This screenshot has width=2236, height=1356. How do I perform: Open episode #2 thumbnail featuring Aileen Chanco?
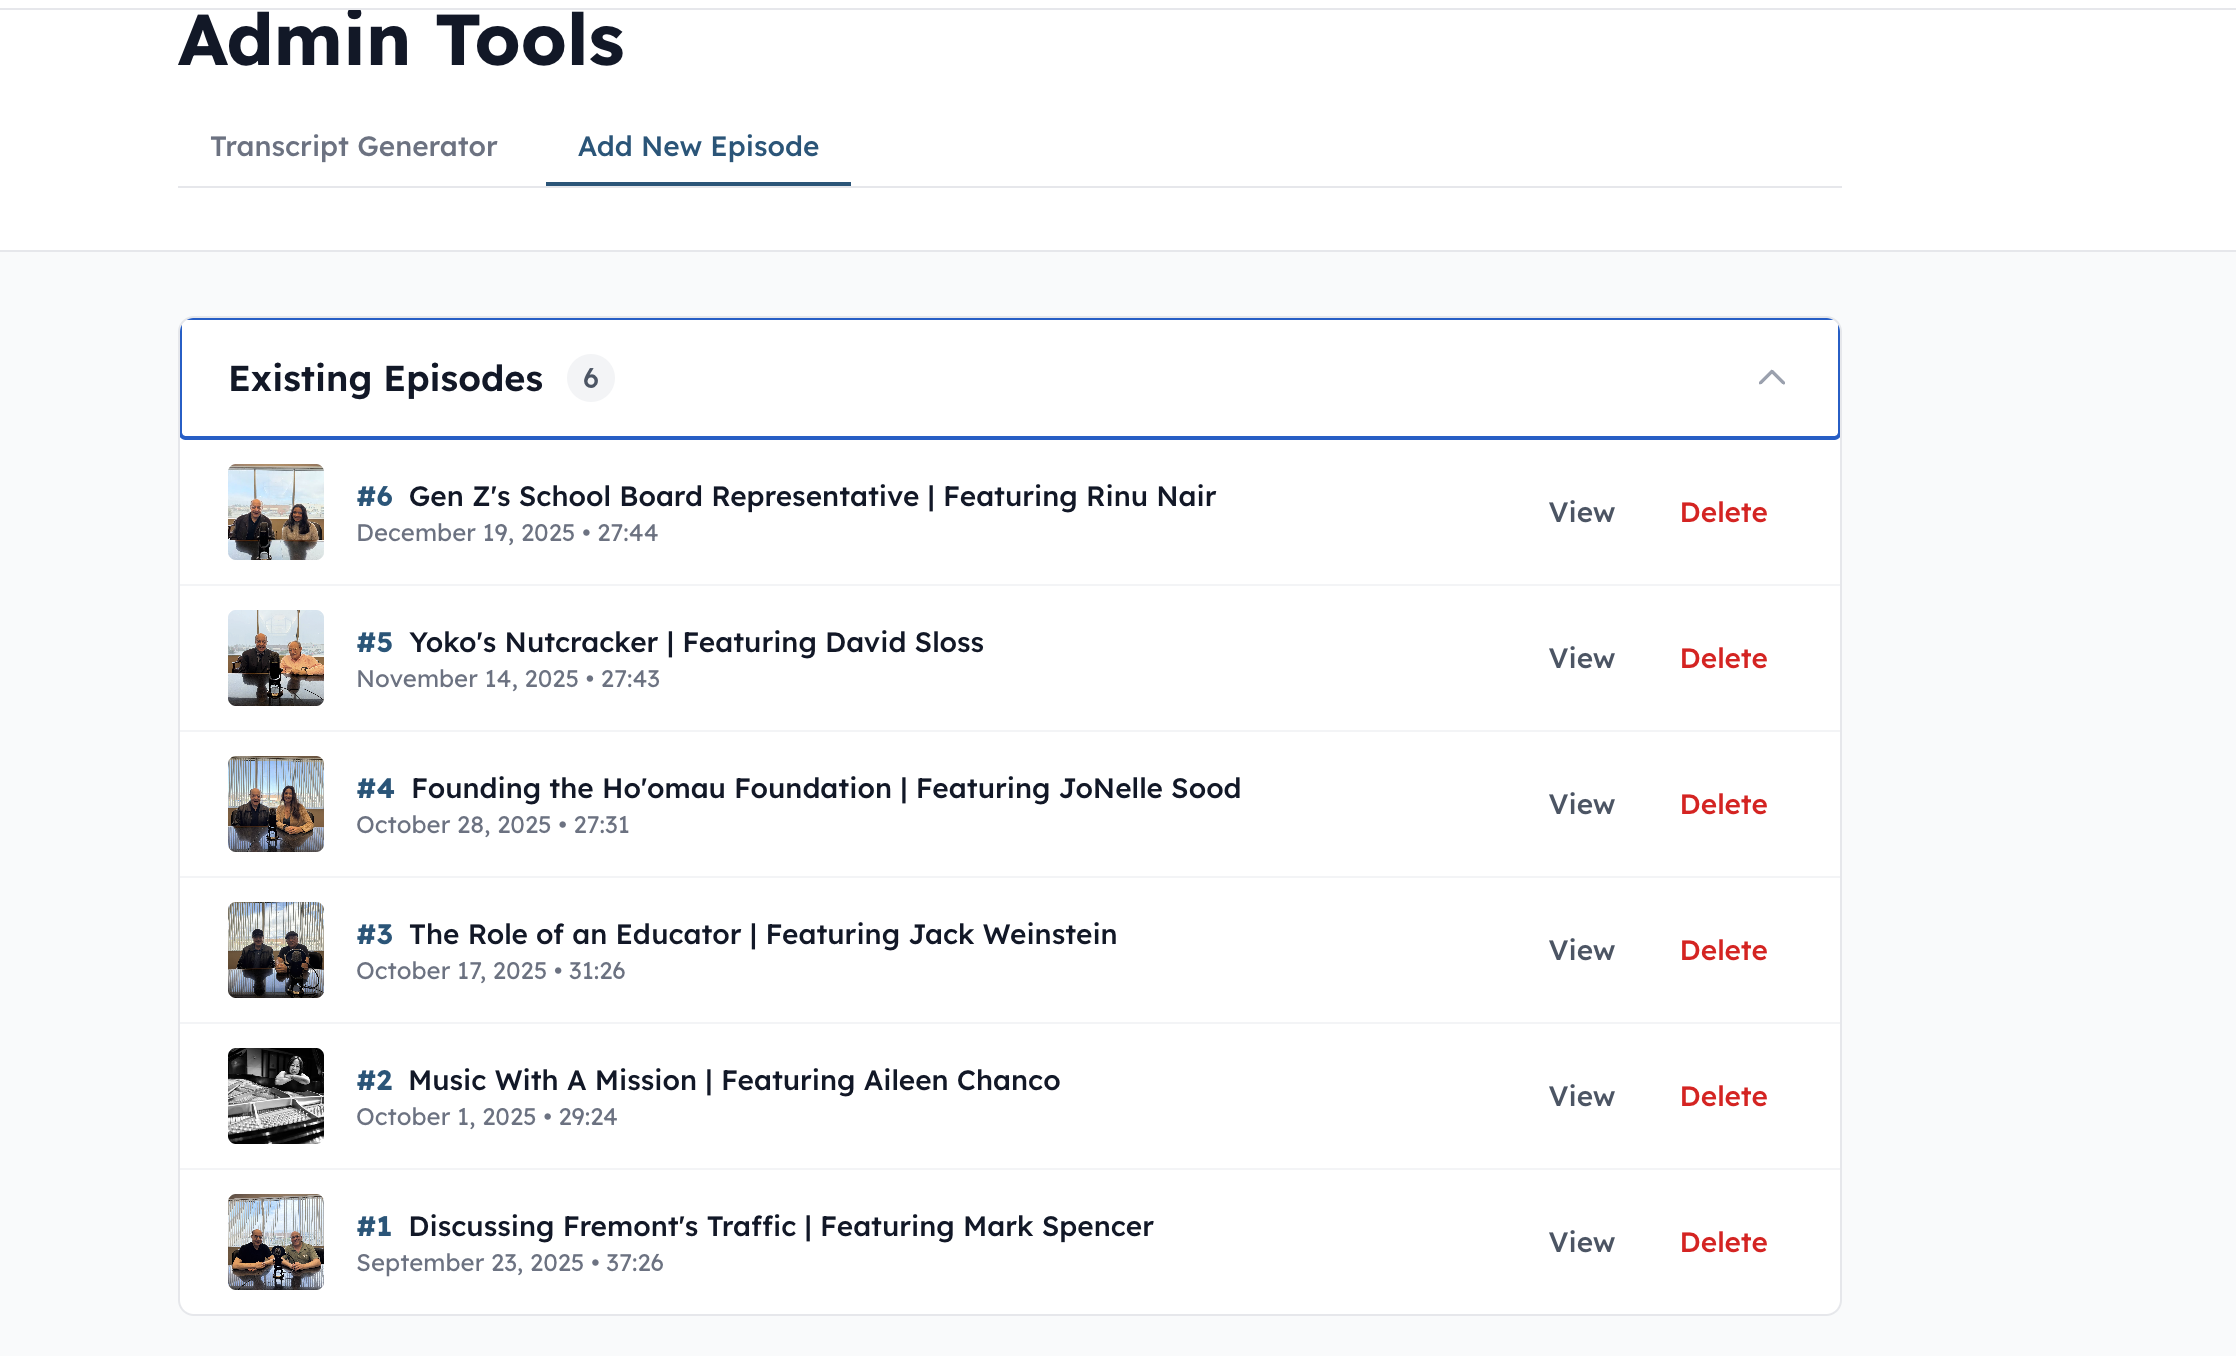coord(275,1096)
